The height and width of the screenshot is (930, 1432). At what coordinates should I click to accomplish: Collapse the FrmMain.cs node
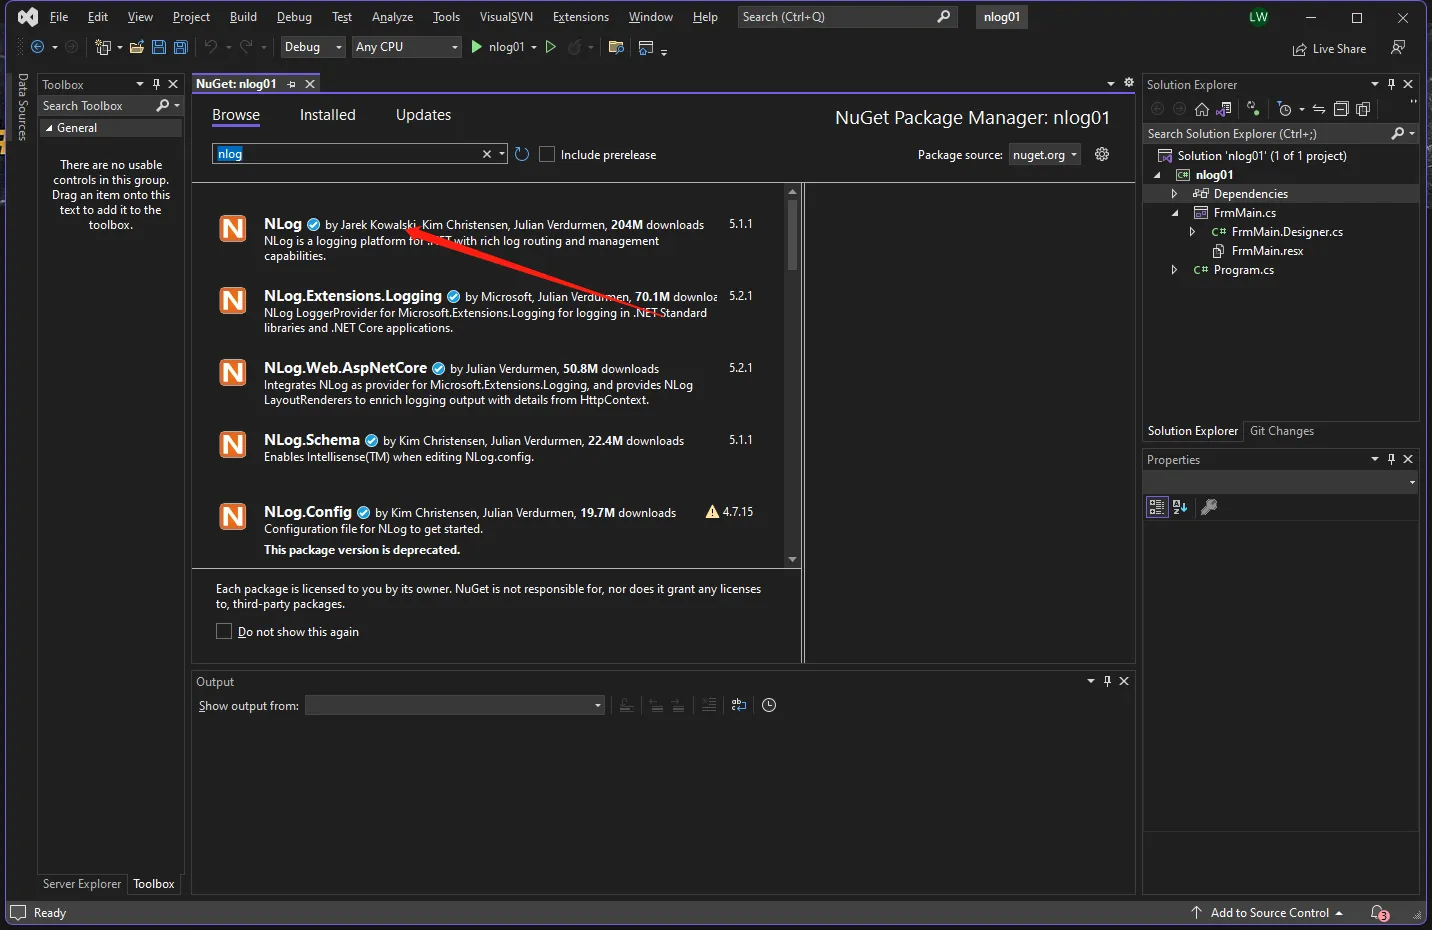pyautogui.click(x=1175, y=213)
